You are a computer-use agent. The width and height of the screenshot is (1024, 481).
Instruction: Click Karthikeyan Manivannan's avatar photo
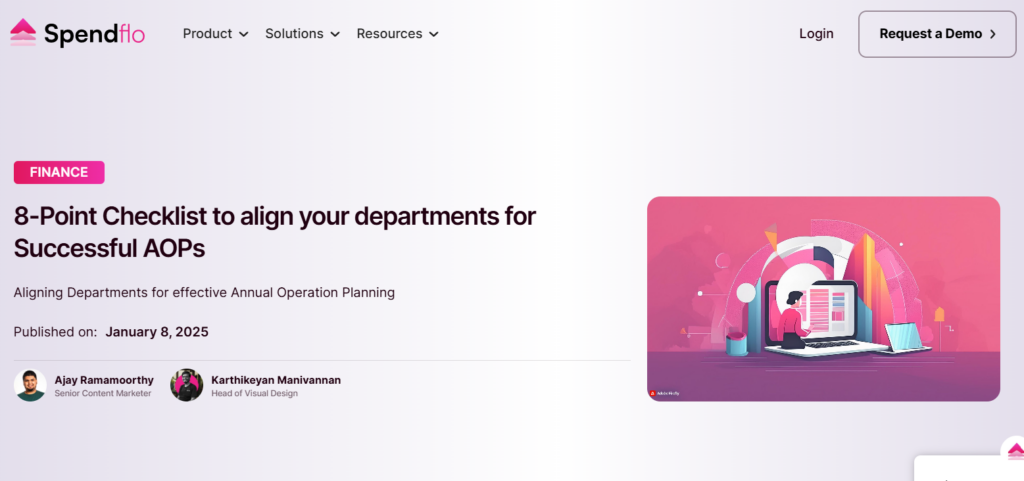tap(187, 385)
